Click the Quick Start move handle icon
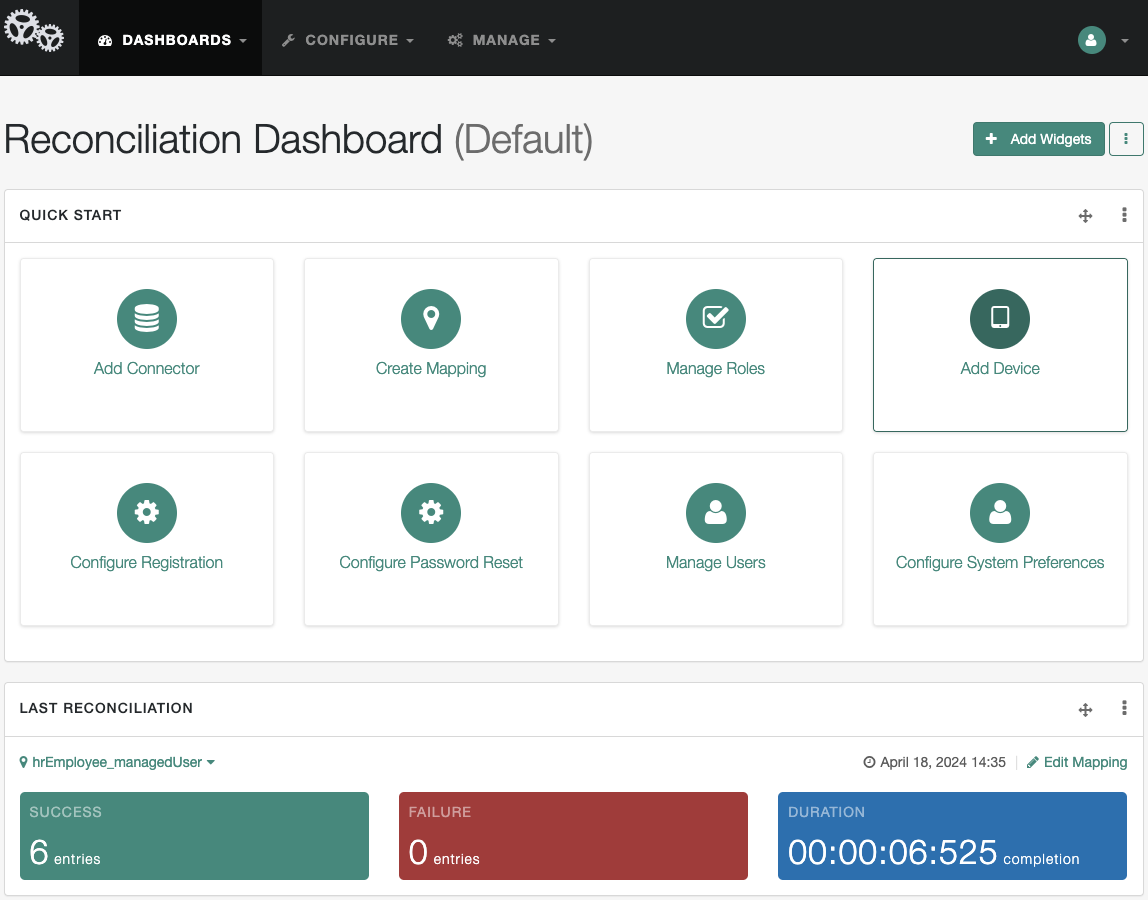 point(1085,215)
